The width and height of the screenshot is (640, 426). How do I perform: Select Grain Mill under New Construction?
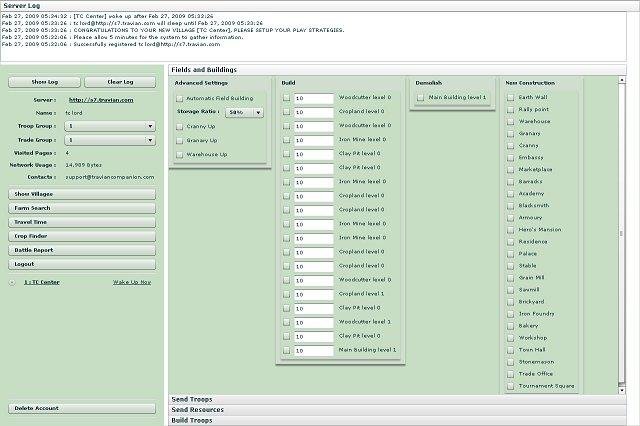coord(510,278)
